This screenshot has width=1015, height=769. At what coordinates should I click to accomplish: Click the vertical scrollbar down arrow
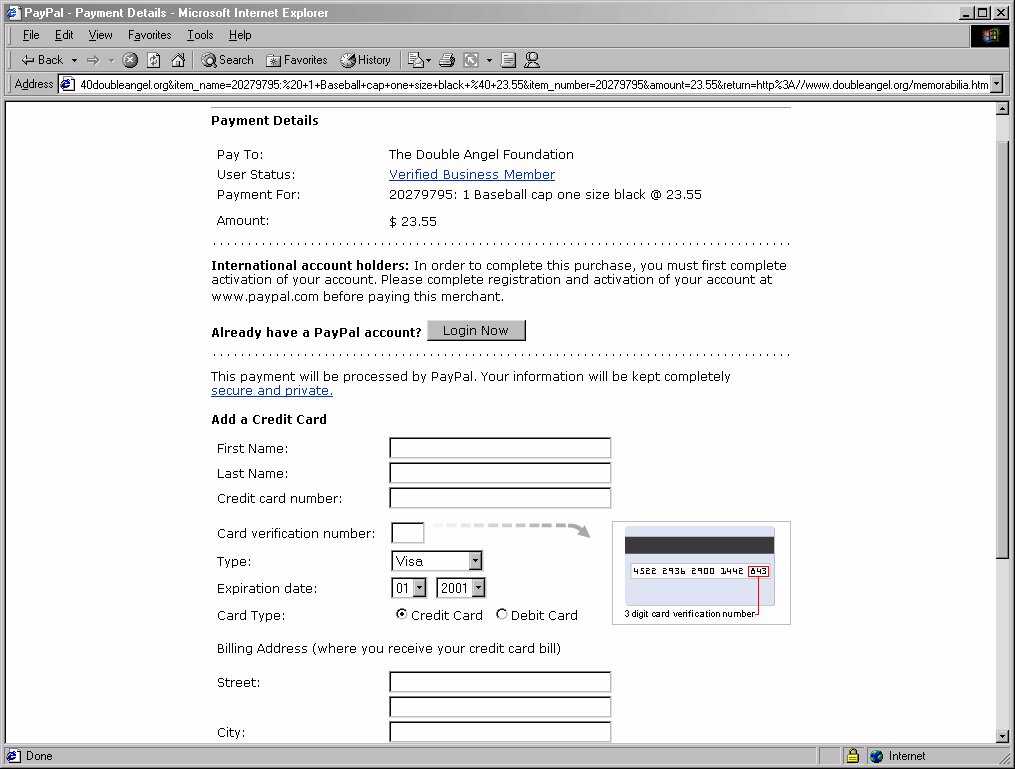pos(1003,736)
